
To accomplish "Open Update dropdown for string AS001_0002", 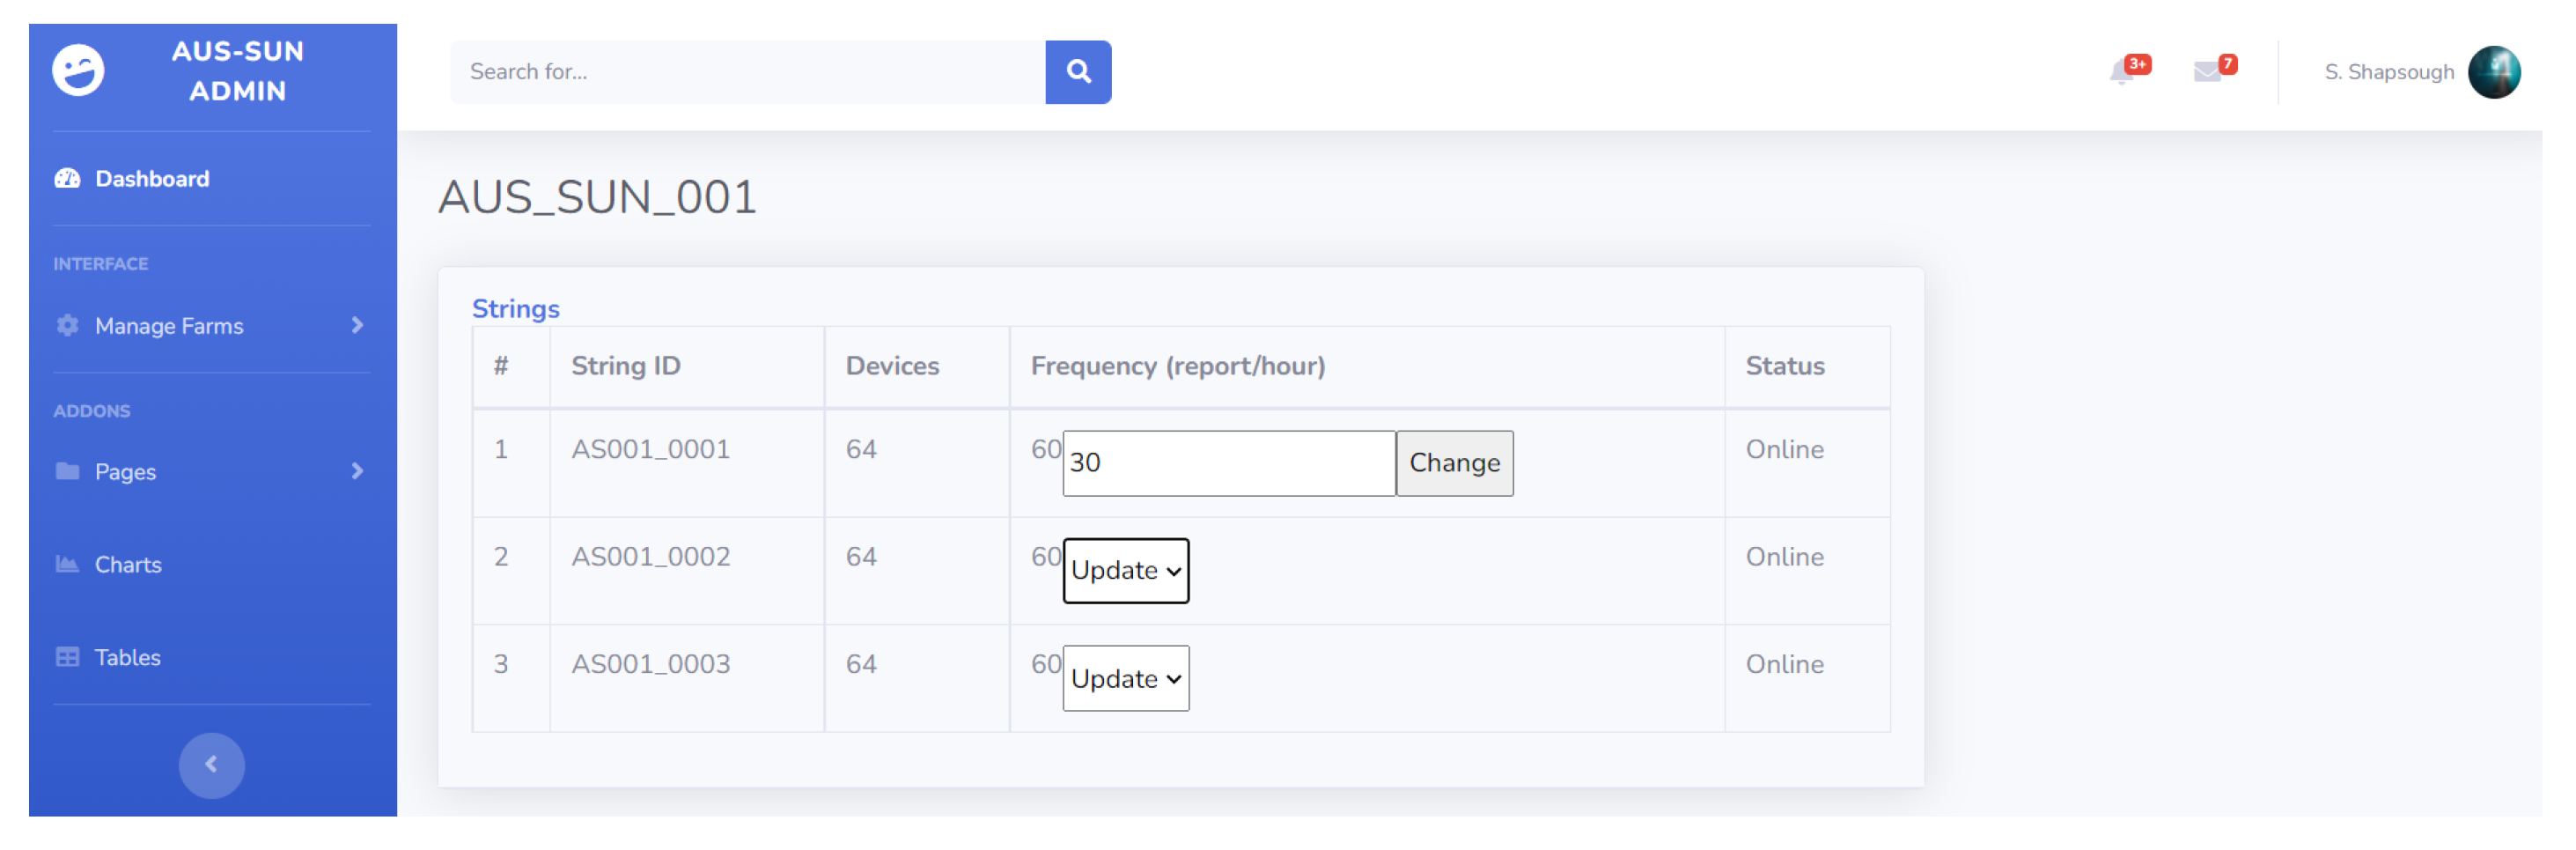I will point(1125,571).
